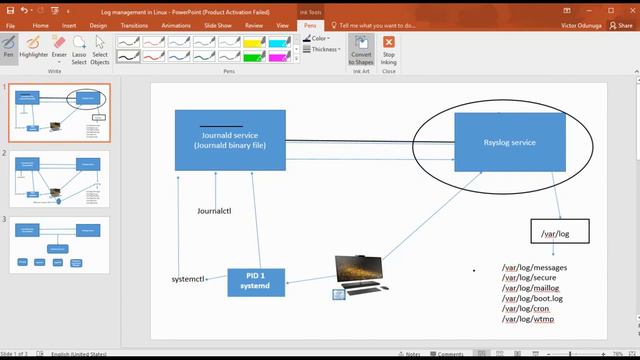Click Stop Inking to close ink tools
The image size is (640, 360).
389,50
